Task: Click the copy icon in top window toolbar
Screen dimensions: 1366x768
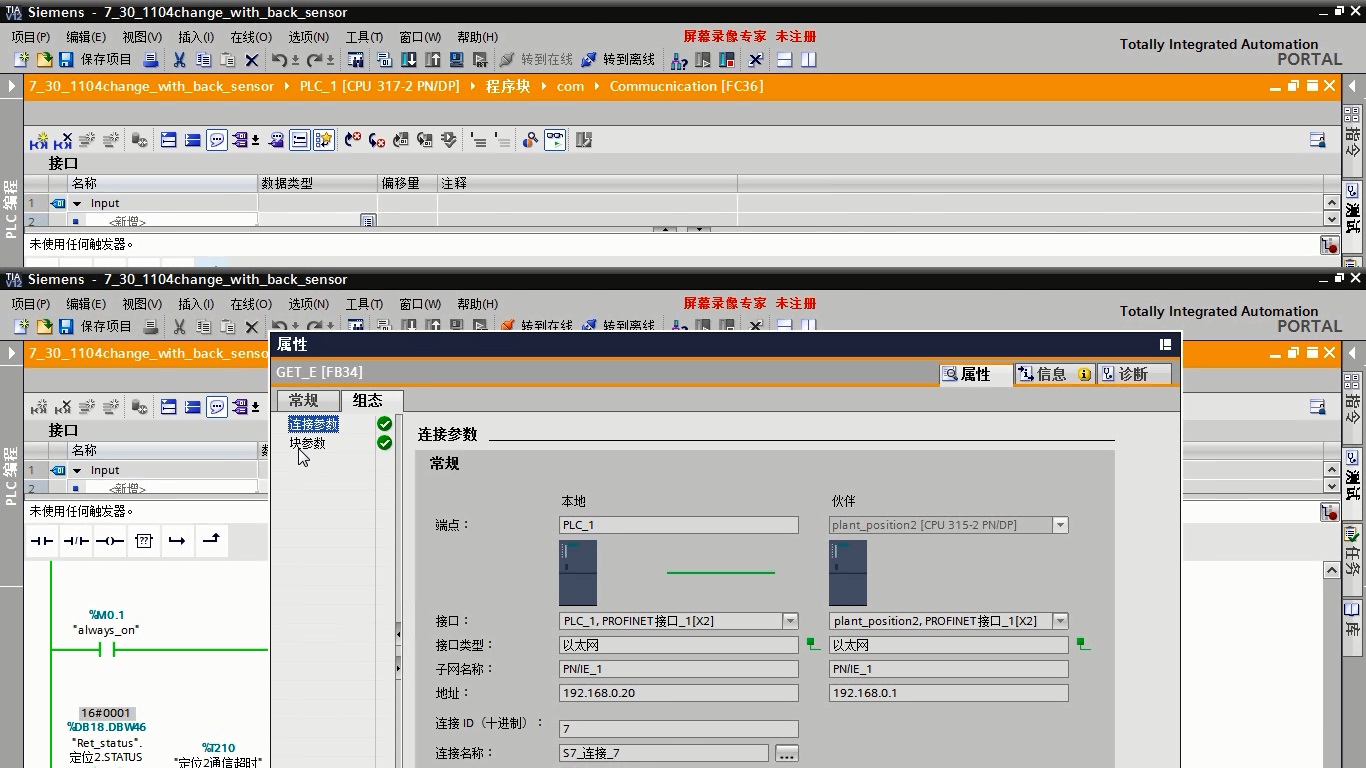Action: coord(204,60)
